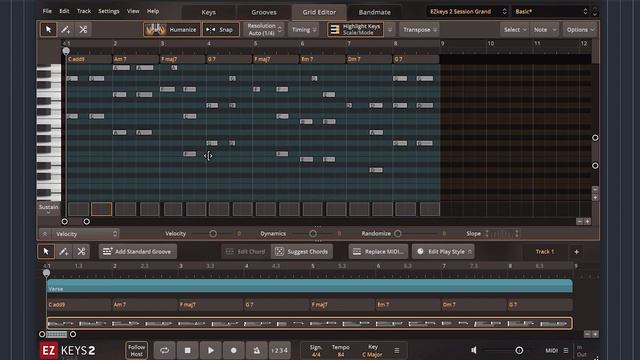640x360 pixels.
Task: Select the pencil draw tool in Grid Editor toolbar
Action: [65, 29]
